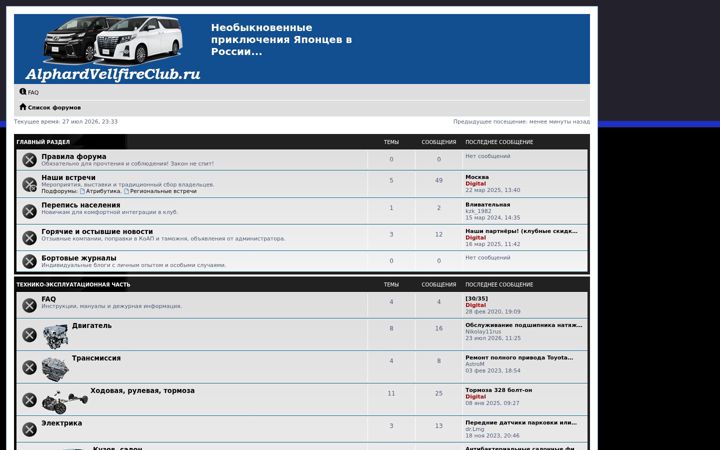Click the status icon for Двигатель forum
The image size is (720, 450).
coord(29,335)
